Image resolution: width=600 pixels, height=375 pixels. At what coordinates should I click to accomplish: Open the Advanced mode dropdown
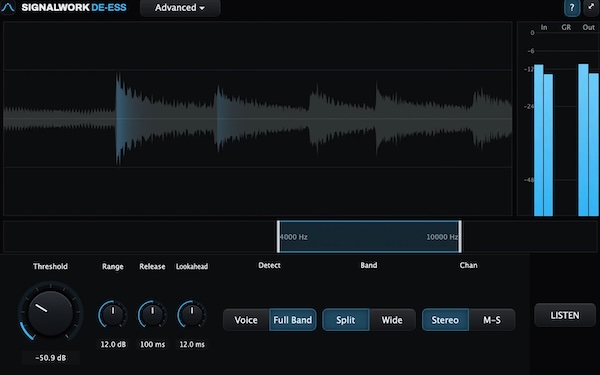pyautogui.click(x=180, y=8)
